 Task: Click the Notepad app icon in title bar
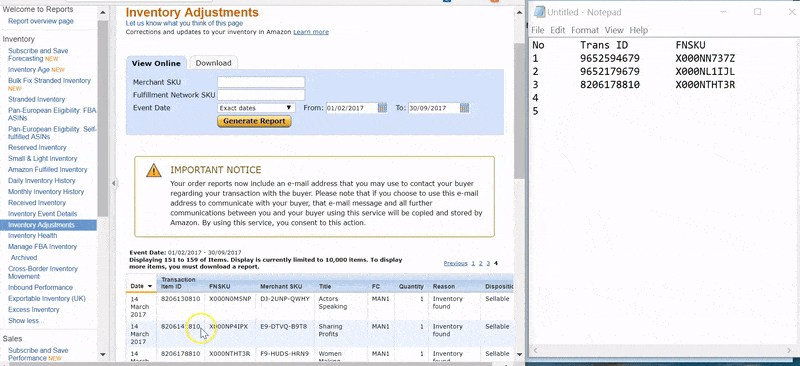(x=538, y=12)
